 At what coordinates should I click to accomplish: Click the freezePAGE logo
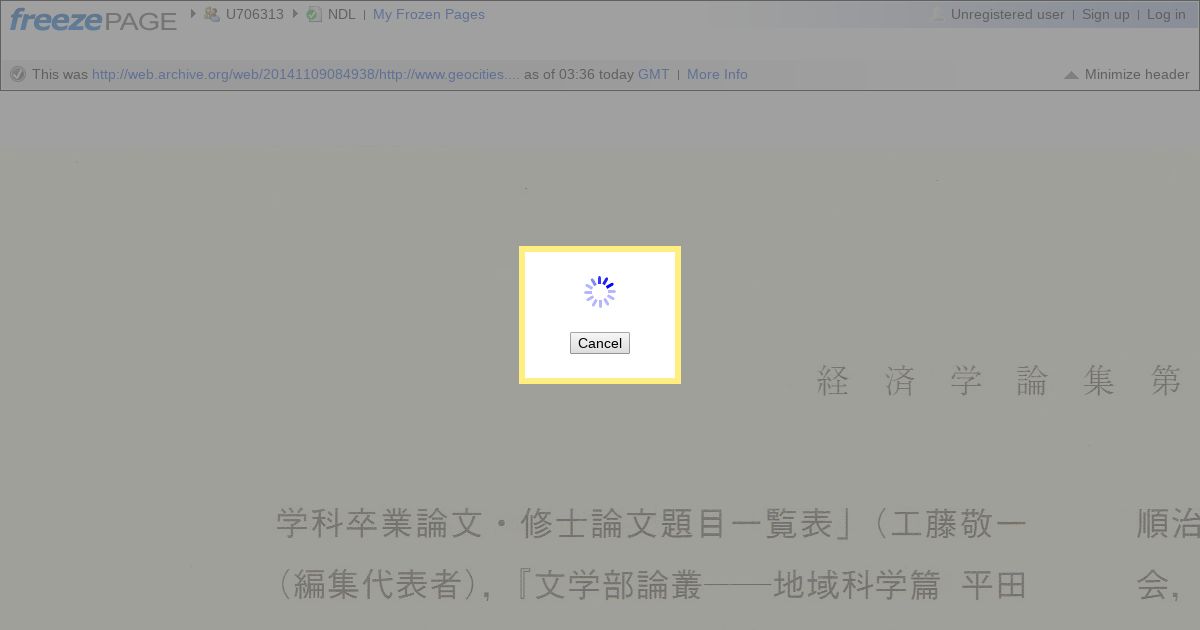click(x=93, y=19)
